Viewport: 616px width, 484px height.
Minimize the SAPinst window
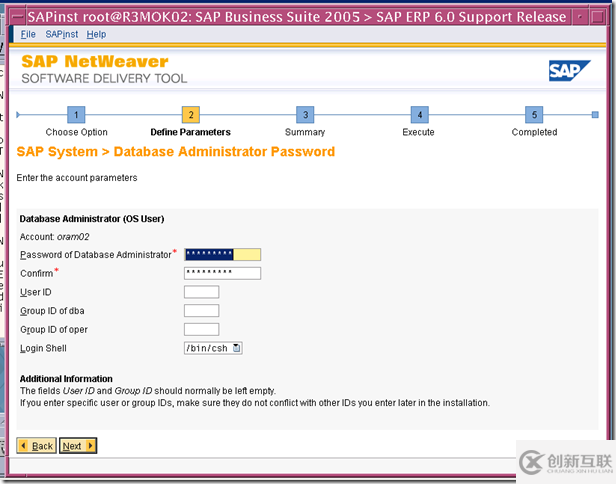tap(580, 17)
